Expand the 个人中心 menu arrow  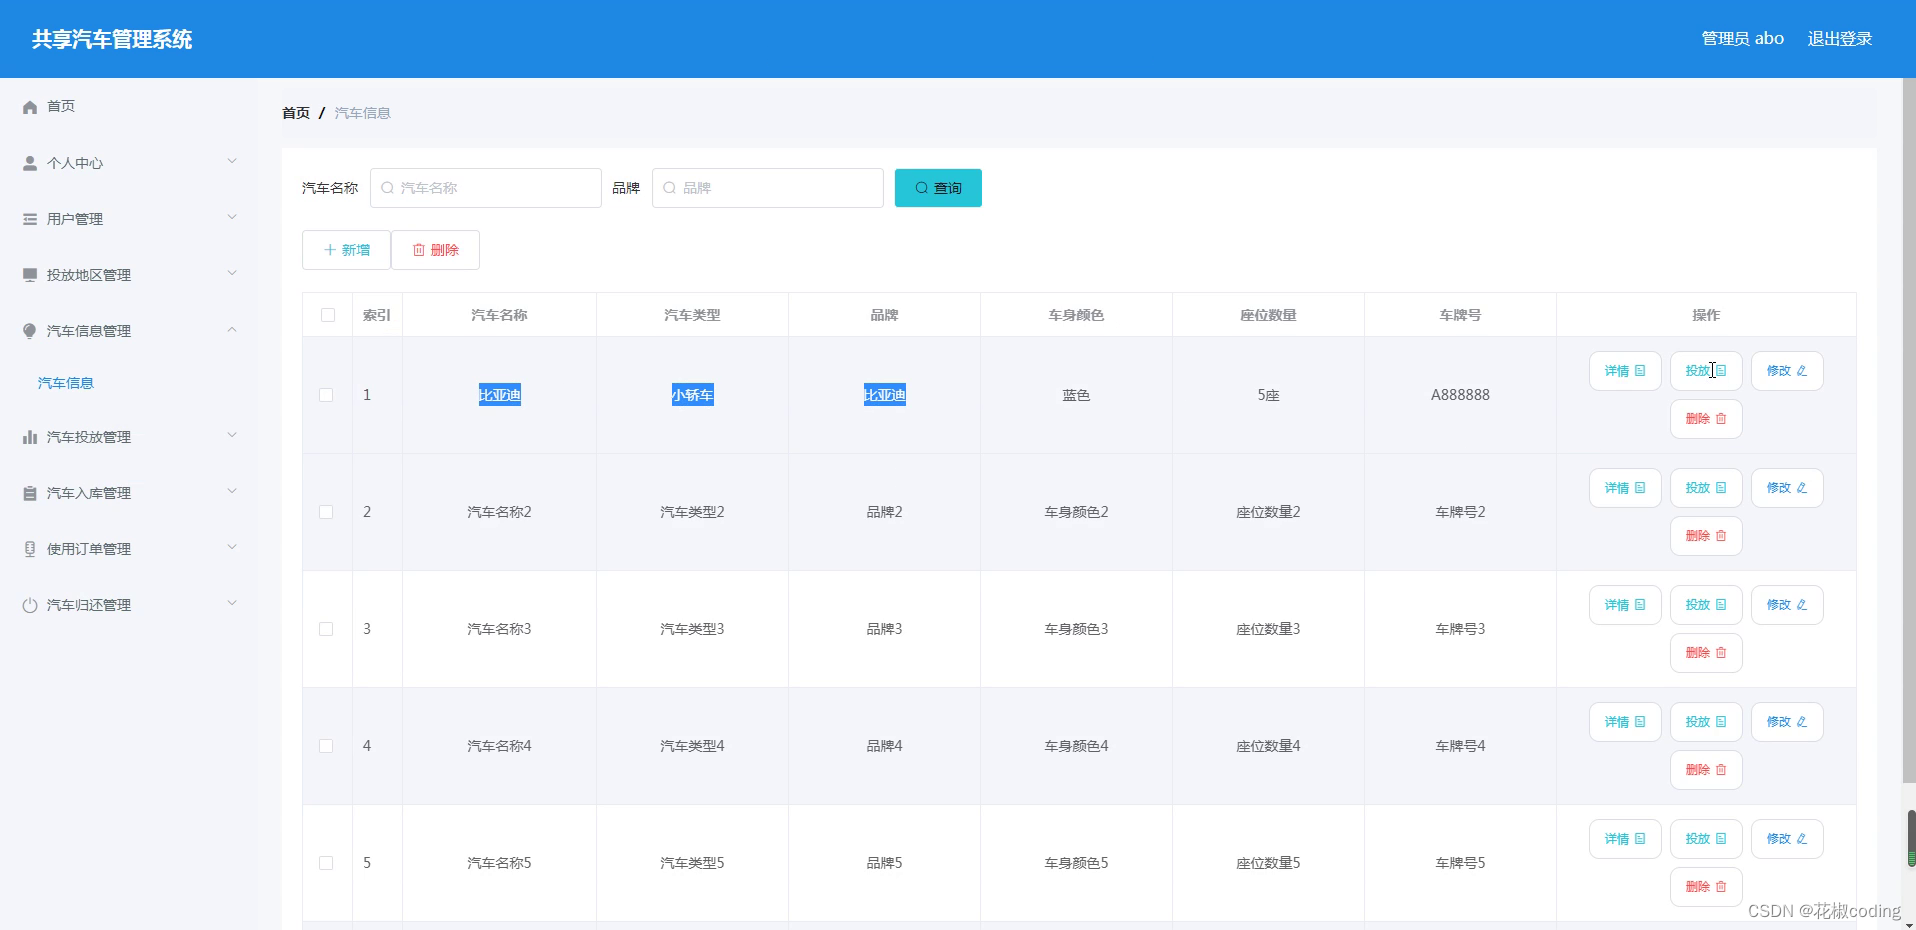coord(232,161)
